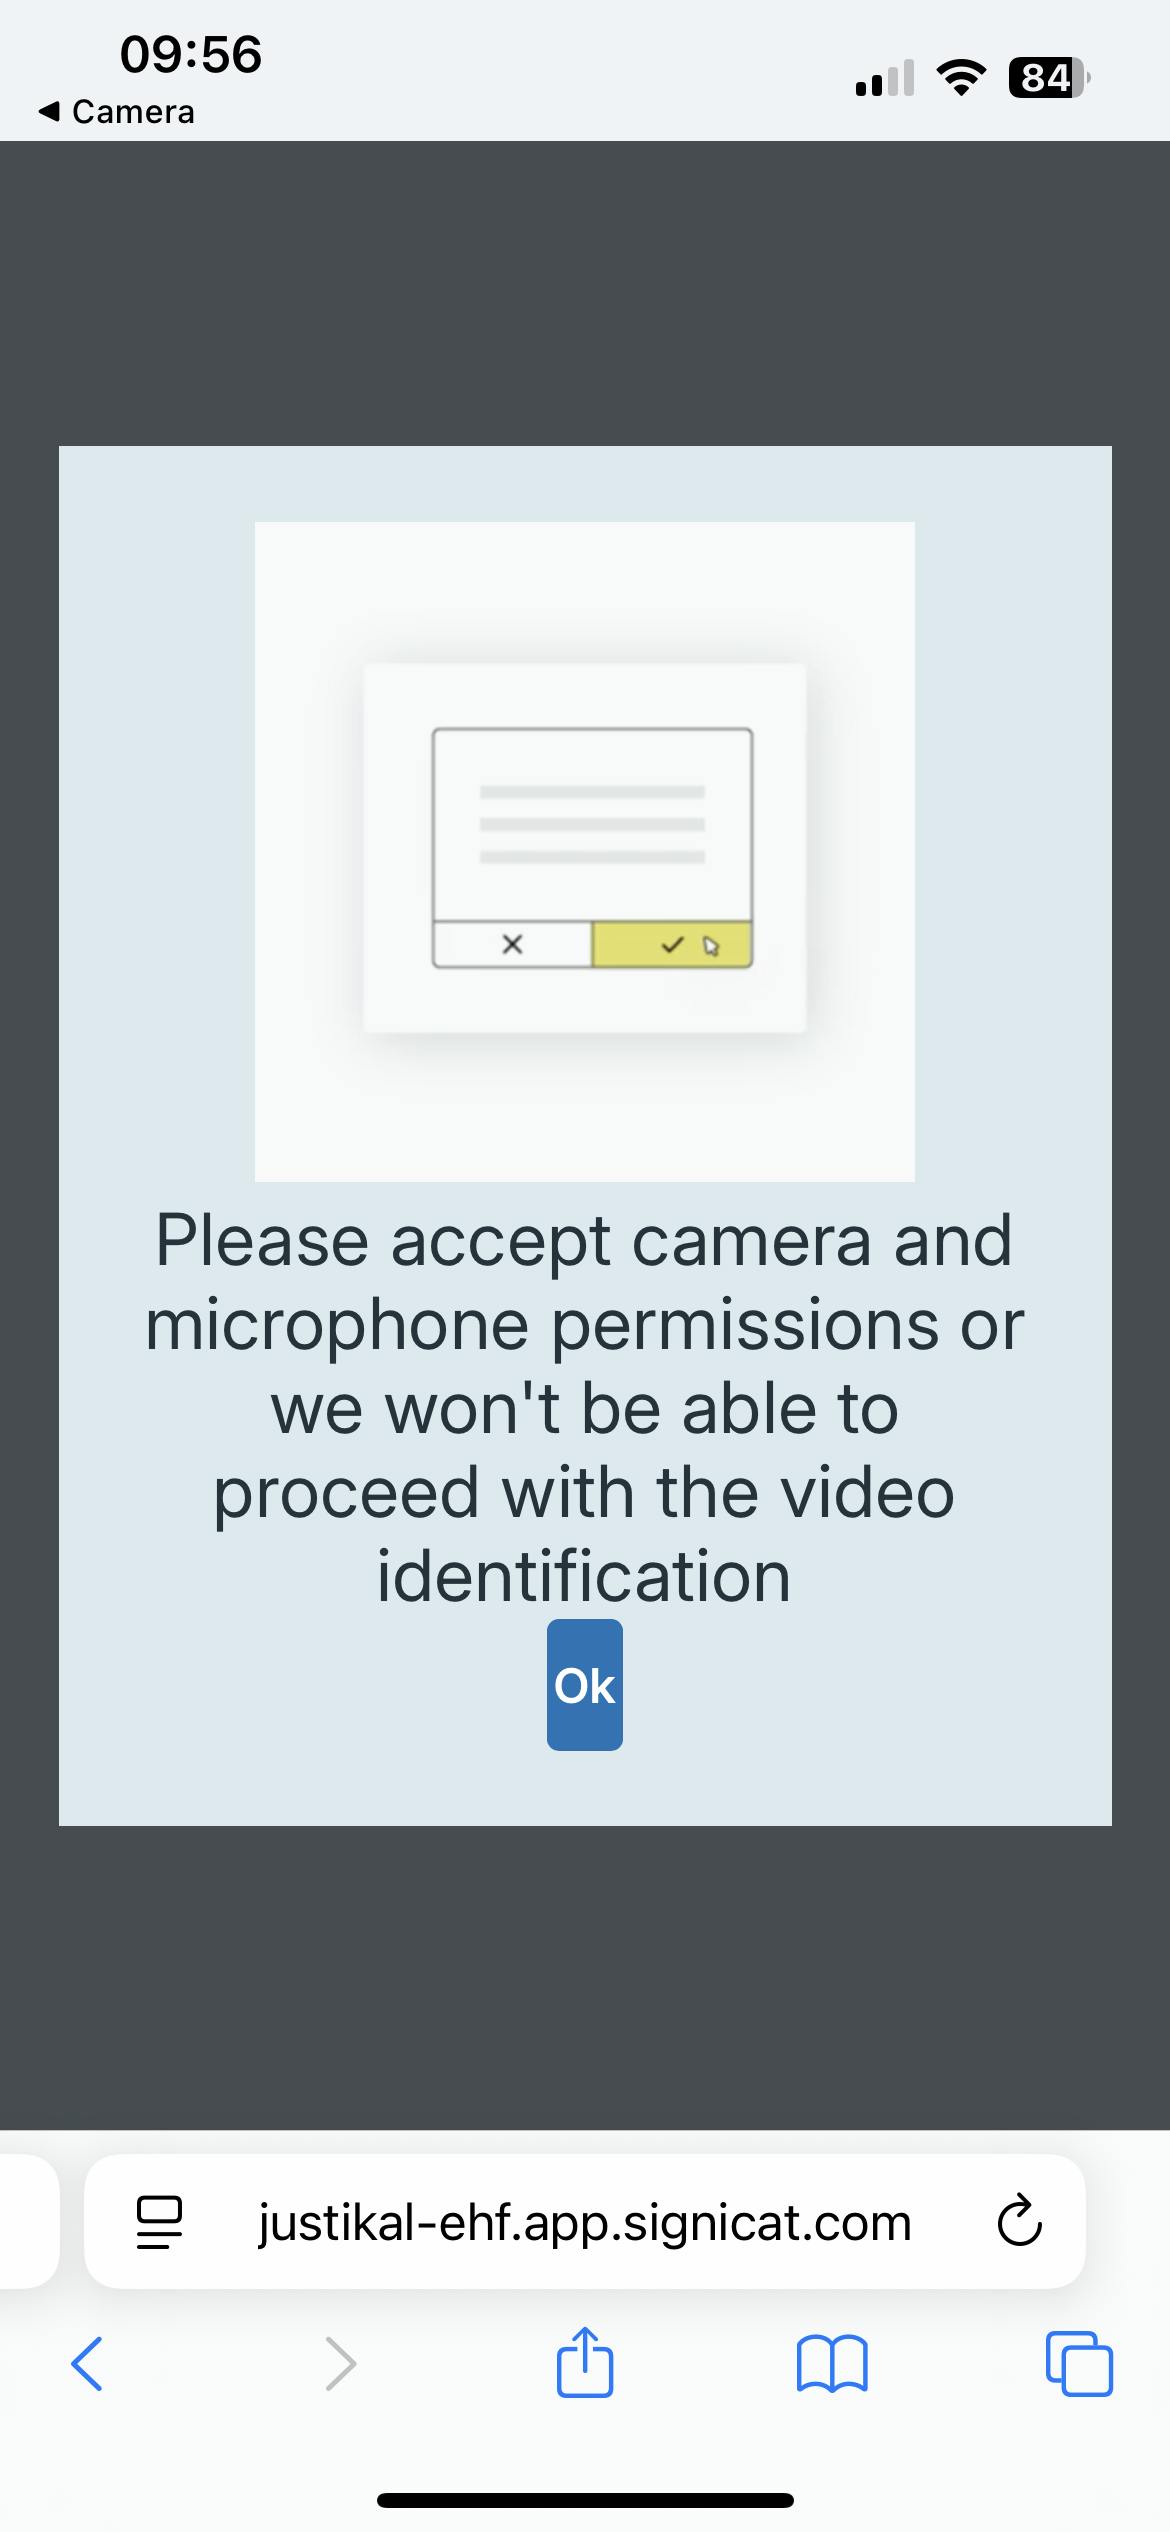
Task: Click the permission dialog illustration image
Action: pos(585,851)
